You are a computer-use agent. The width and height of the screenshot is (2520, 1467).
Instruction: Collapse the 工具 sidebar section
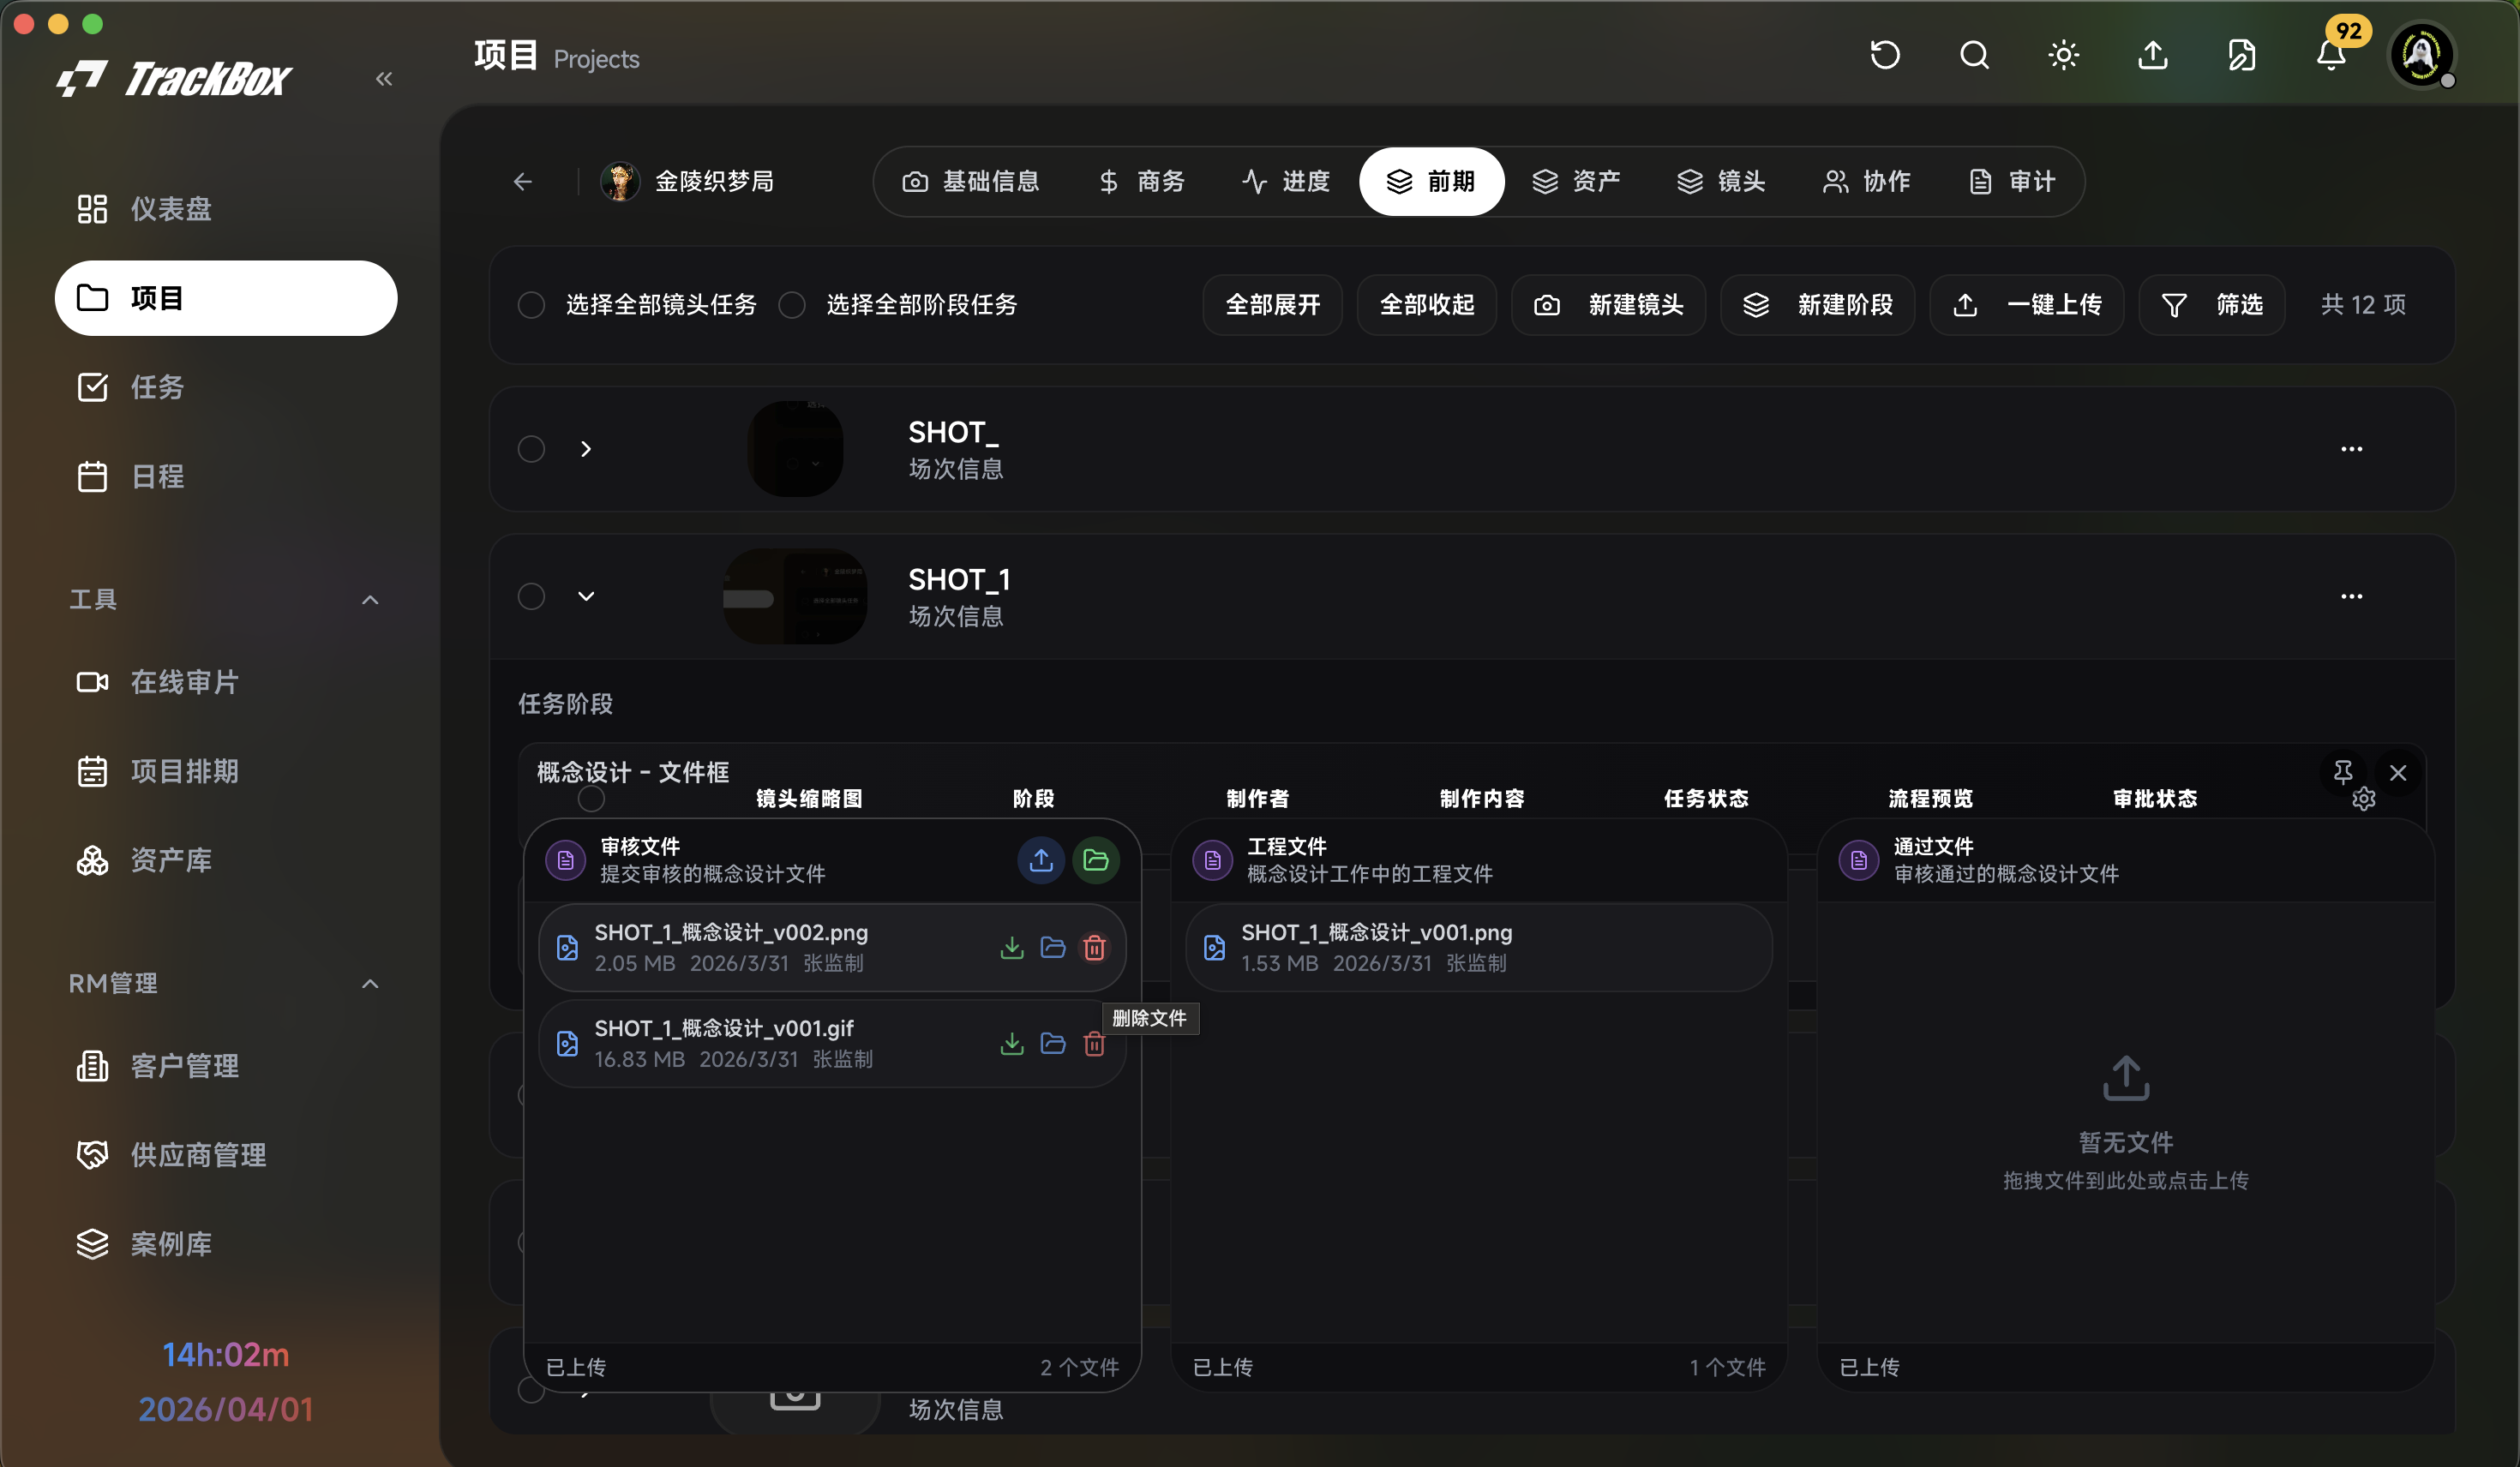[370, 600]
